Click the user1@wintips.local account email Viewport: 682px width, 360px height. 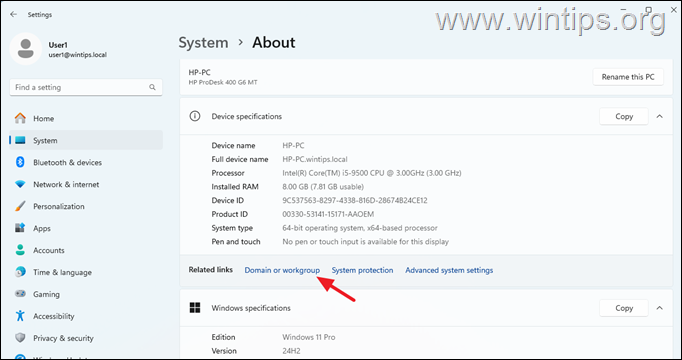tap(77, 55)
